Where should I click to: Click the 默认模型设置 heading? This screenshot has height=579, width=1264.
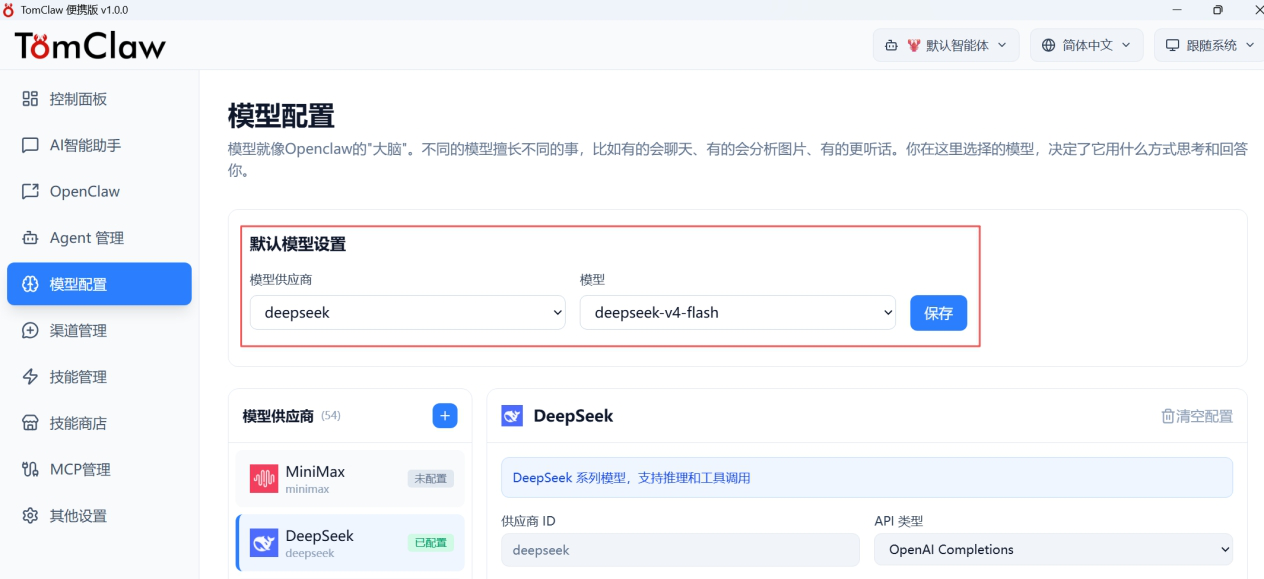298,244
